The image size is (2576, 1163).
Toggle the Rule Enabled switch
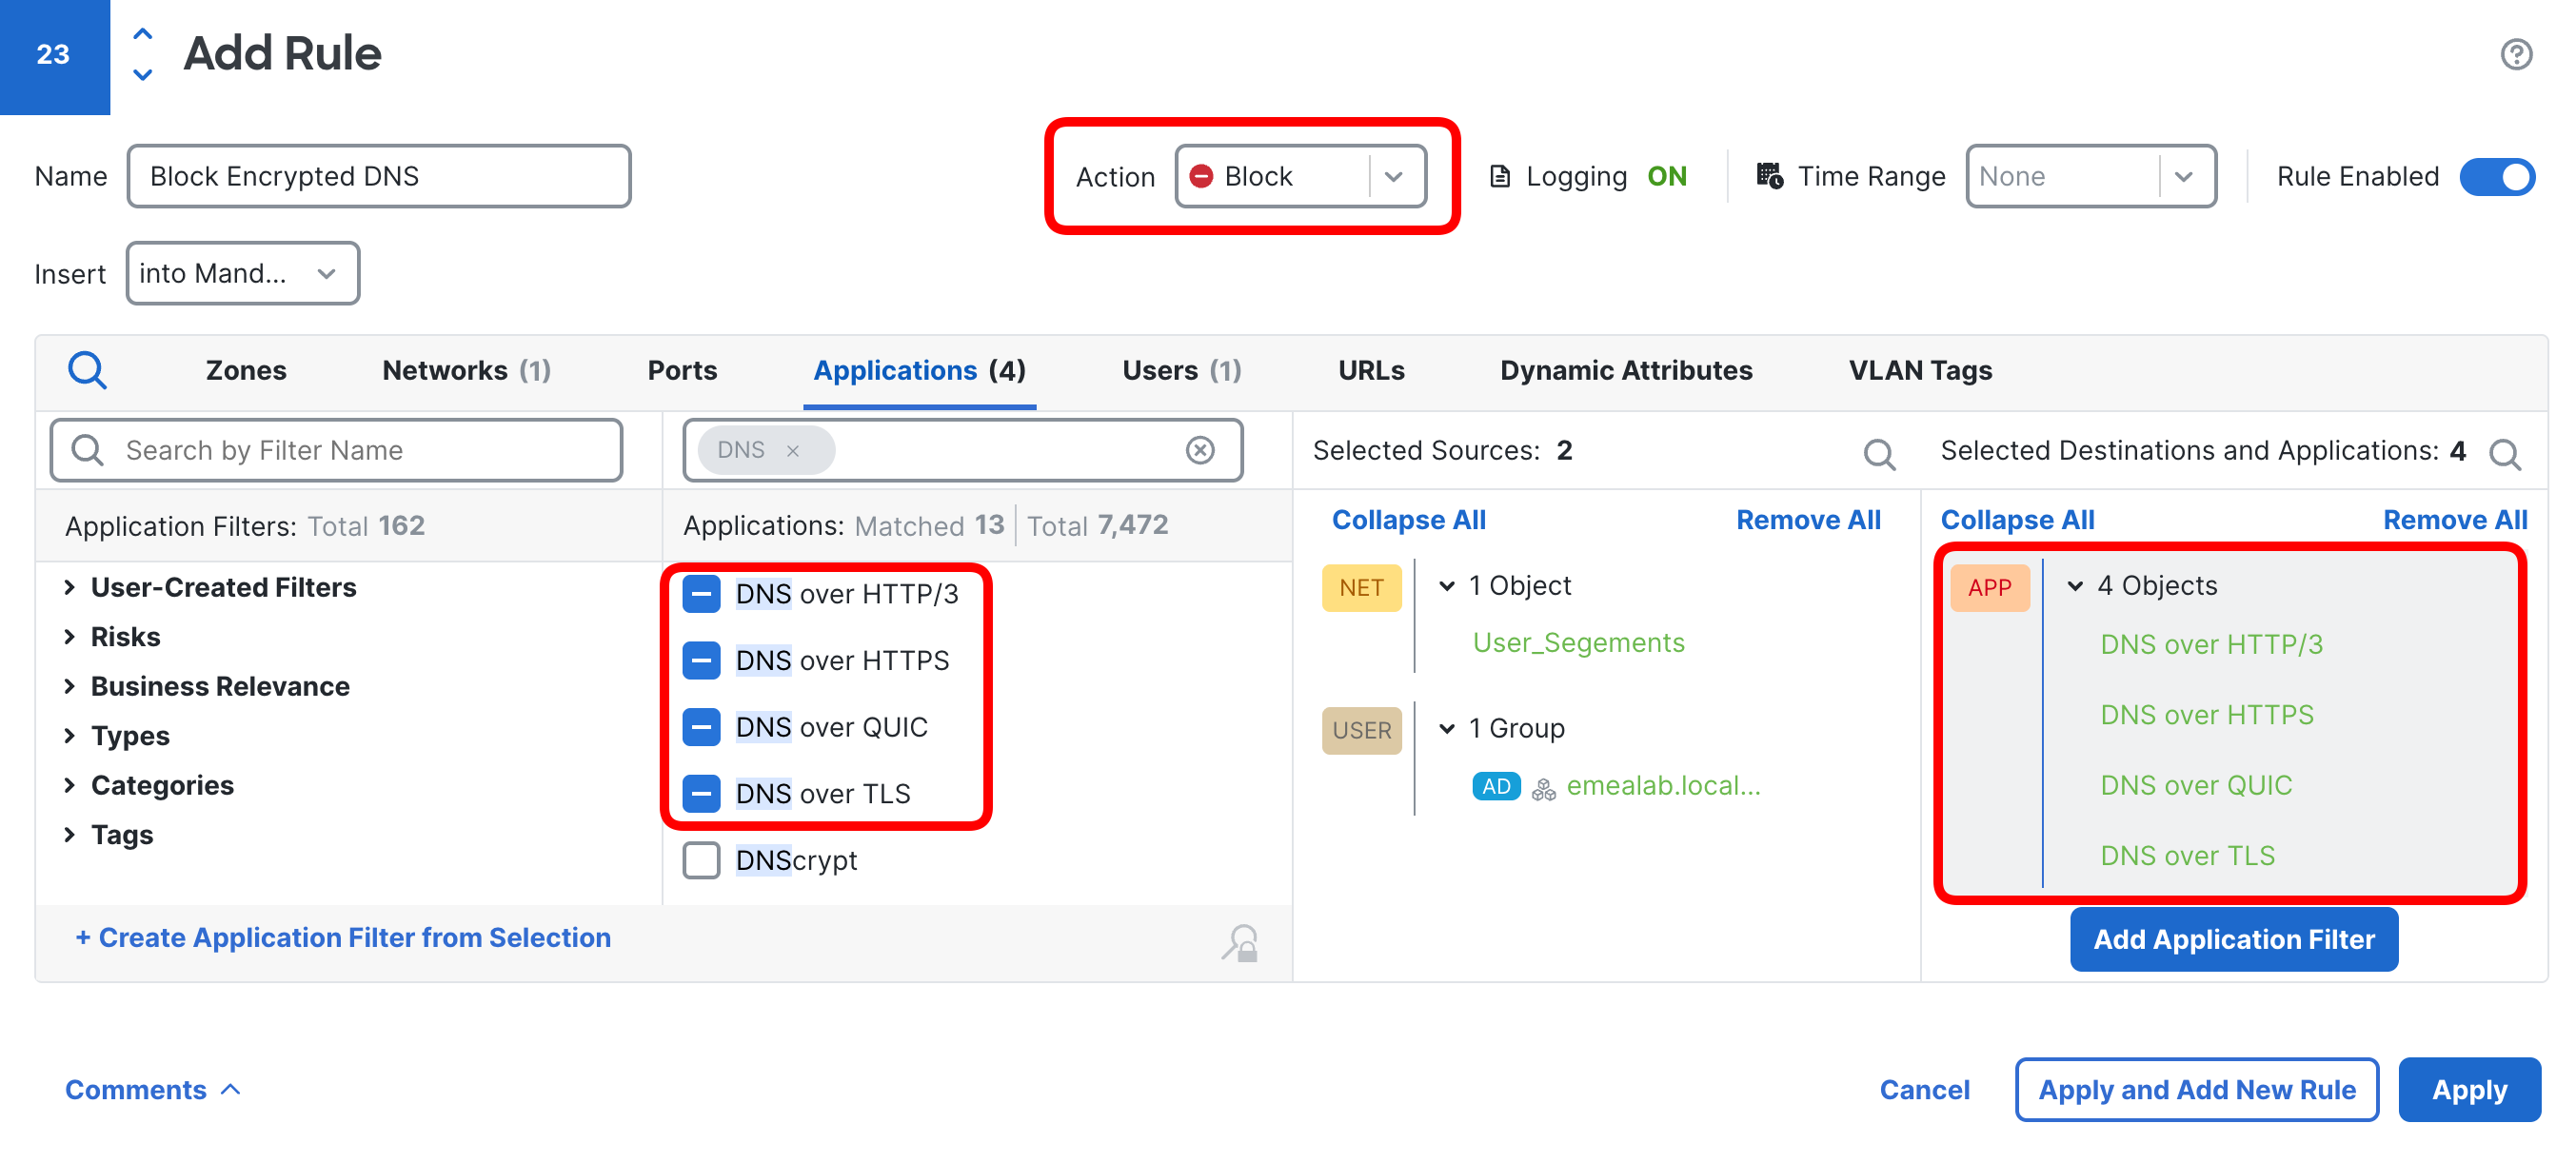[2496, 177]
